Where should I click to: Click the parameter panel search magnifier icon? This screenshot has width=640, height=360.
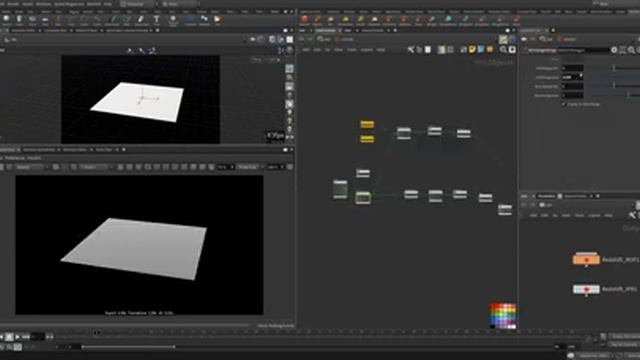(x=631, y=50)
